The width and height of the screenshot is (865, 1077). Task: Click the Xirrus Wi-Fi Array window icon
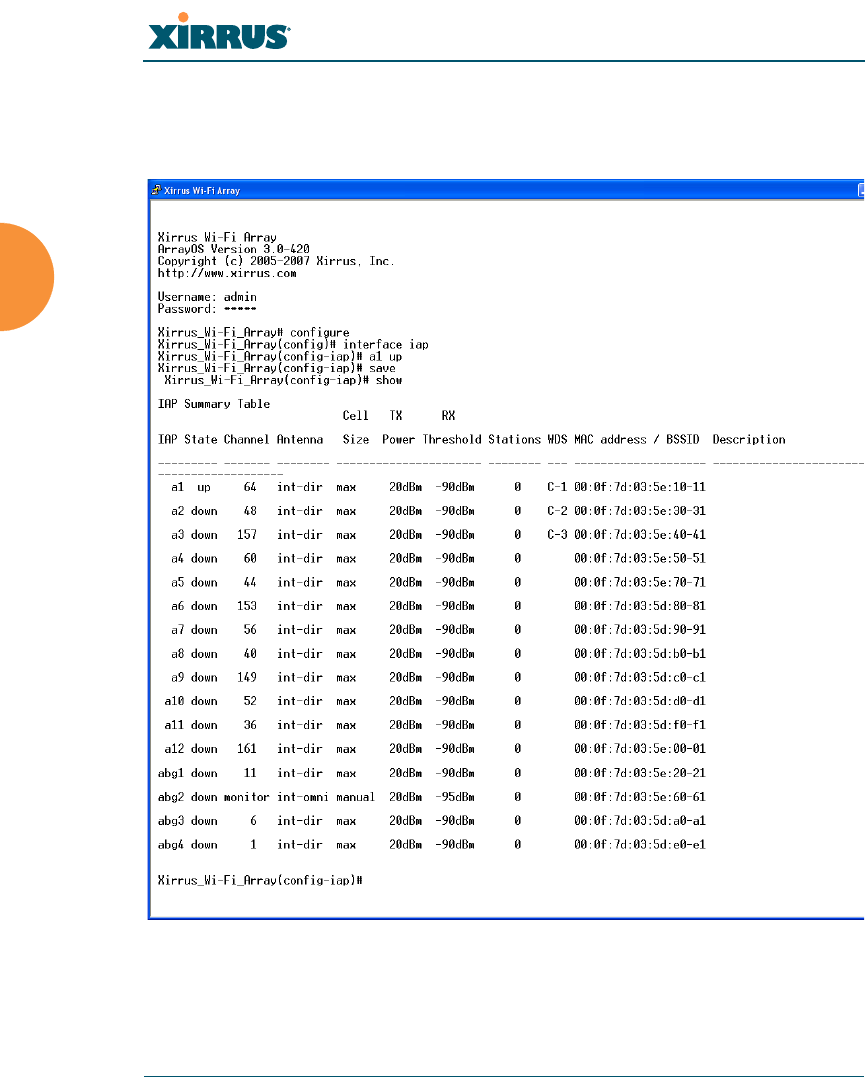click(156, 190)
